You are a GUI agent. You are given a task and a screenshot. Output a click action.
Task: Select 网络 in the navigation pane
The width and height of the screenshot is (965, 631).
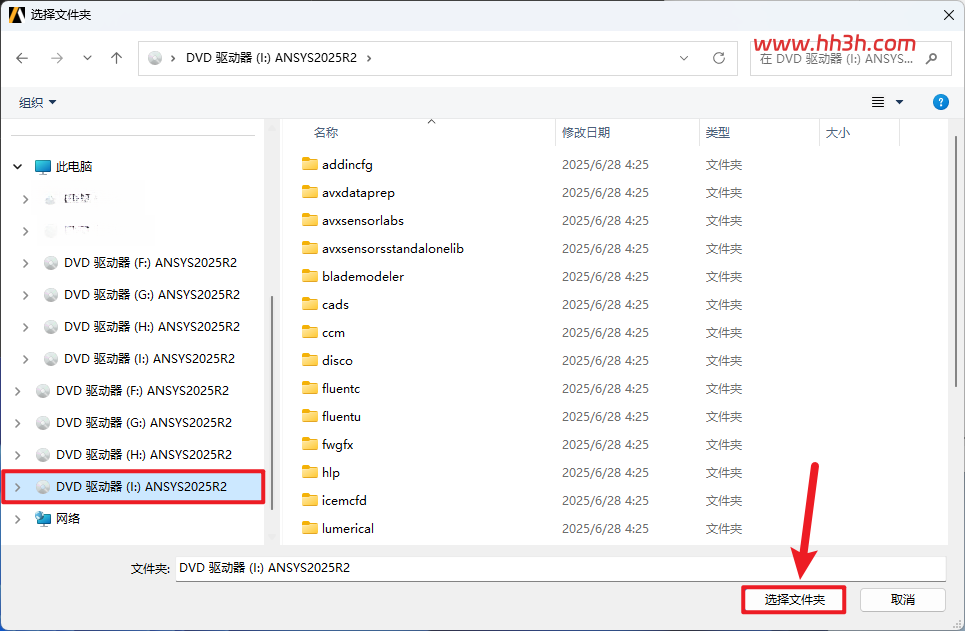pos(68,518)
